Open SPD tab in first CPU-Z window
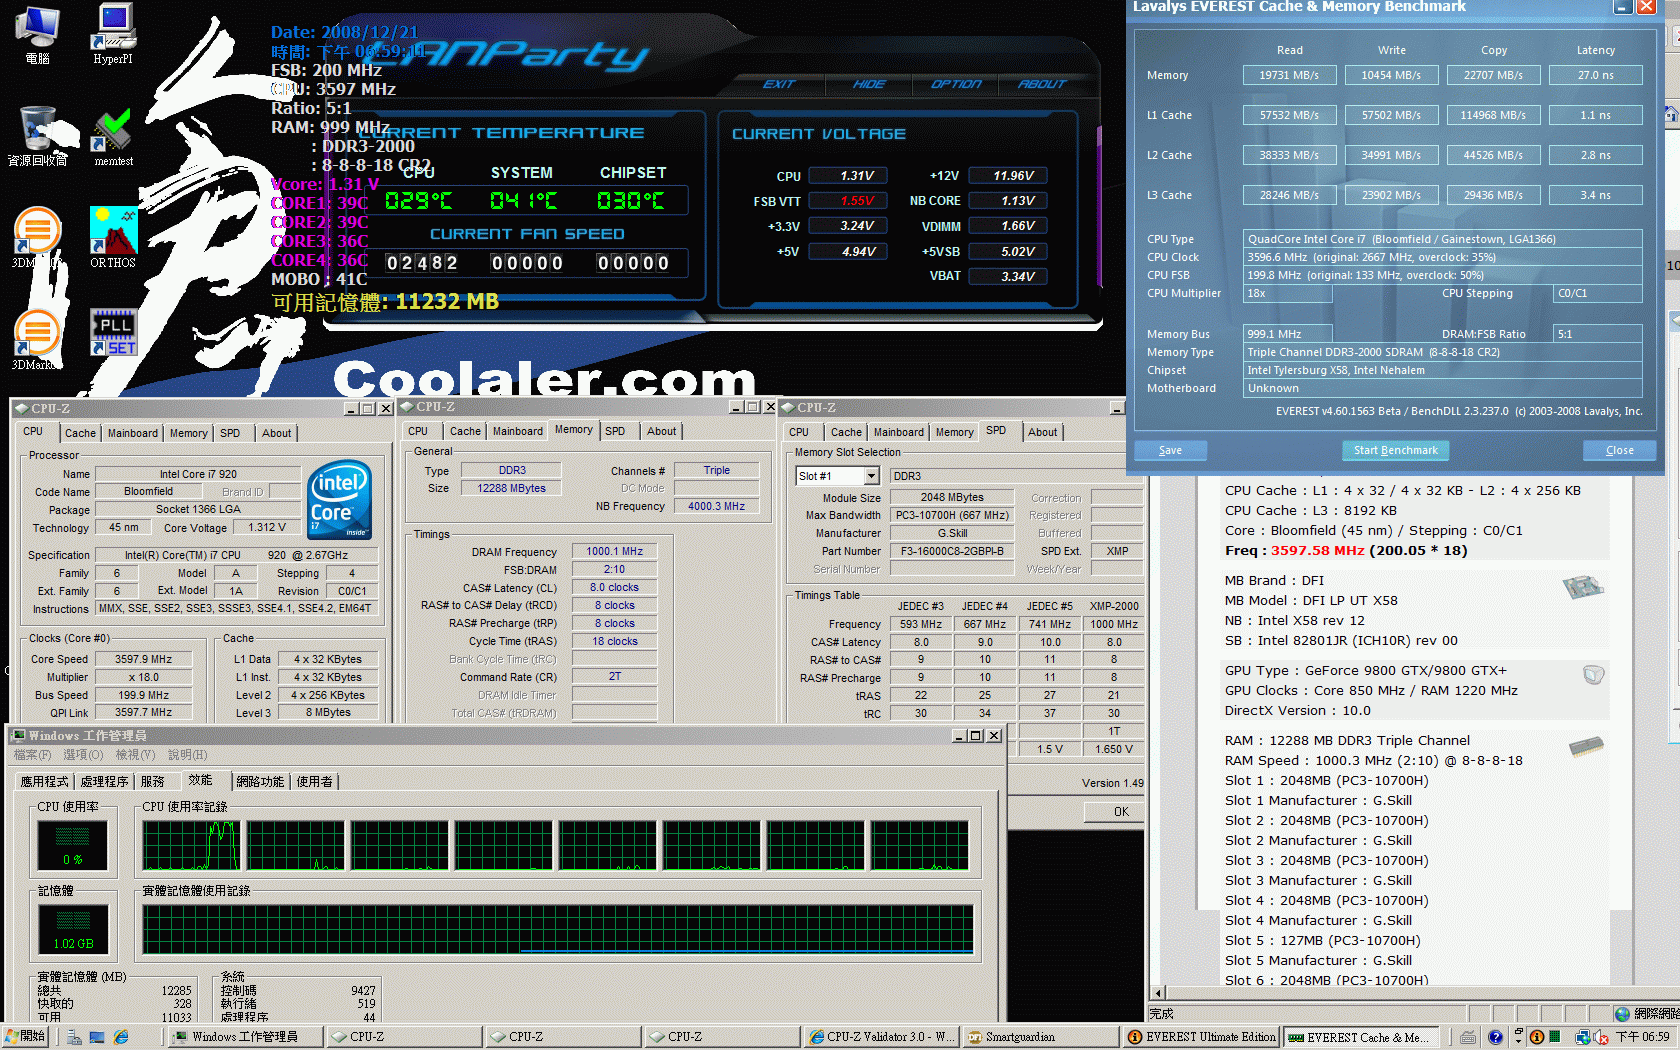This screenshot has height=1050, width=1680. coord(230,433)
